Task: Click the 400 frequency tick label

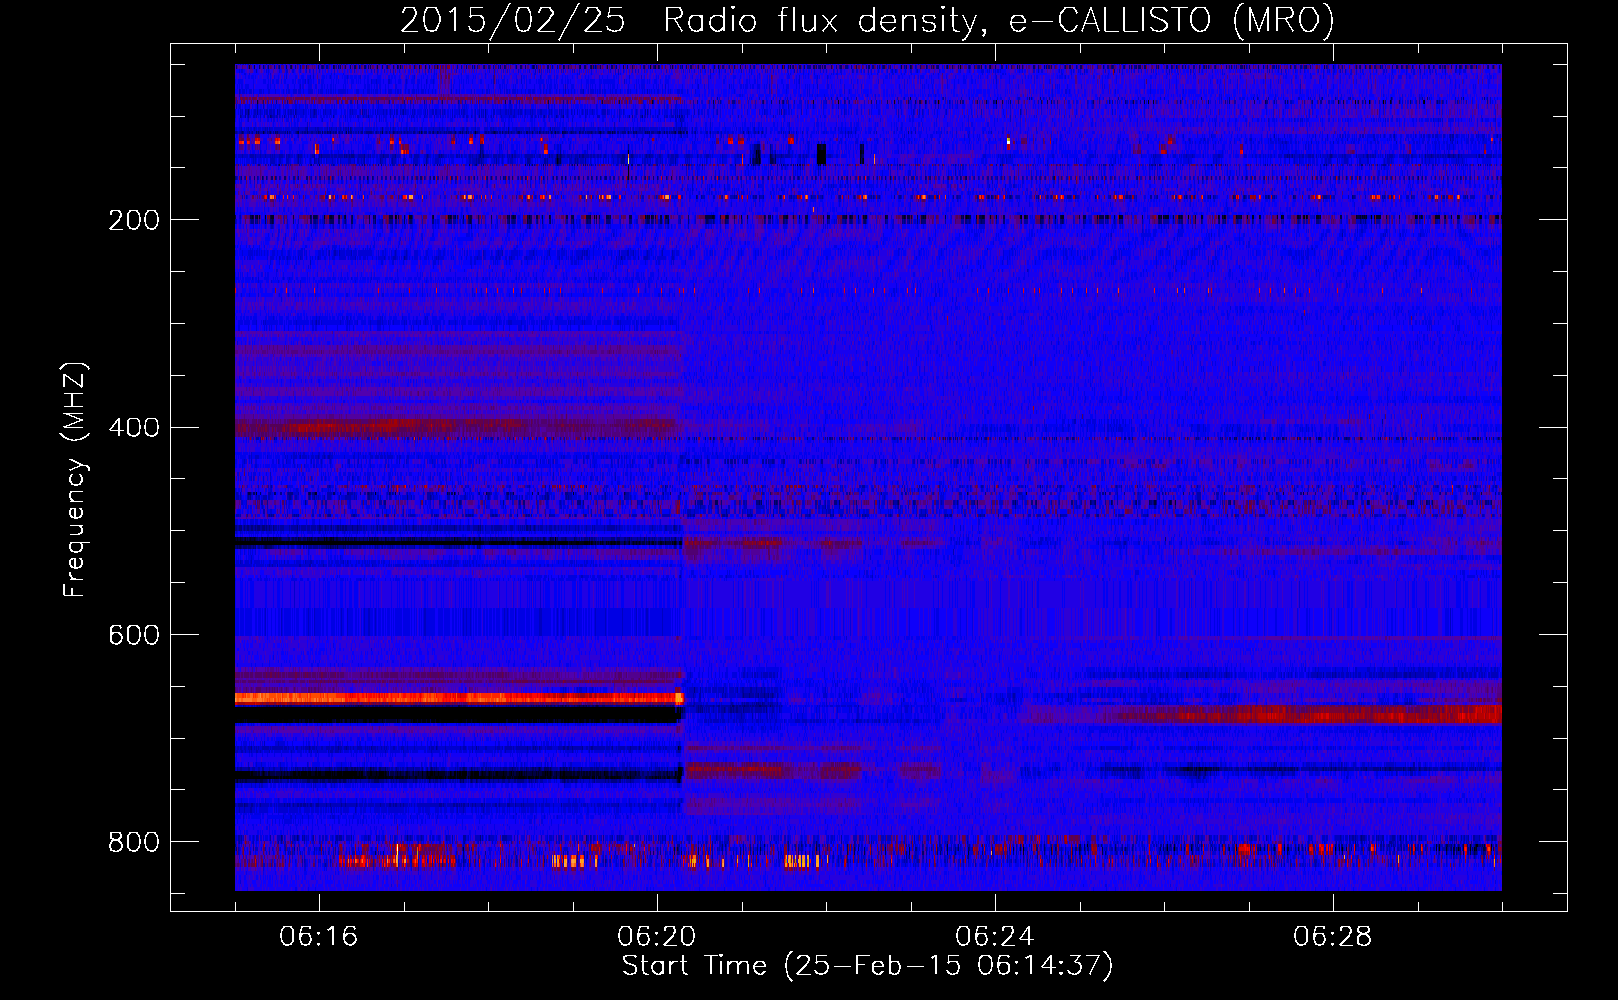Action: 134,428
